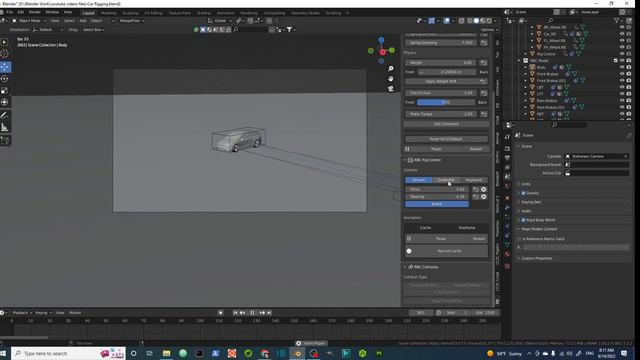Open the File menu
The image size is (640, 360).
point(10,13)
